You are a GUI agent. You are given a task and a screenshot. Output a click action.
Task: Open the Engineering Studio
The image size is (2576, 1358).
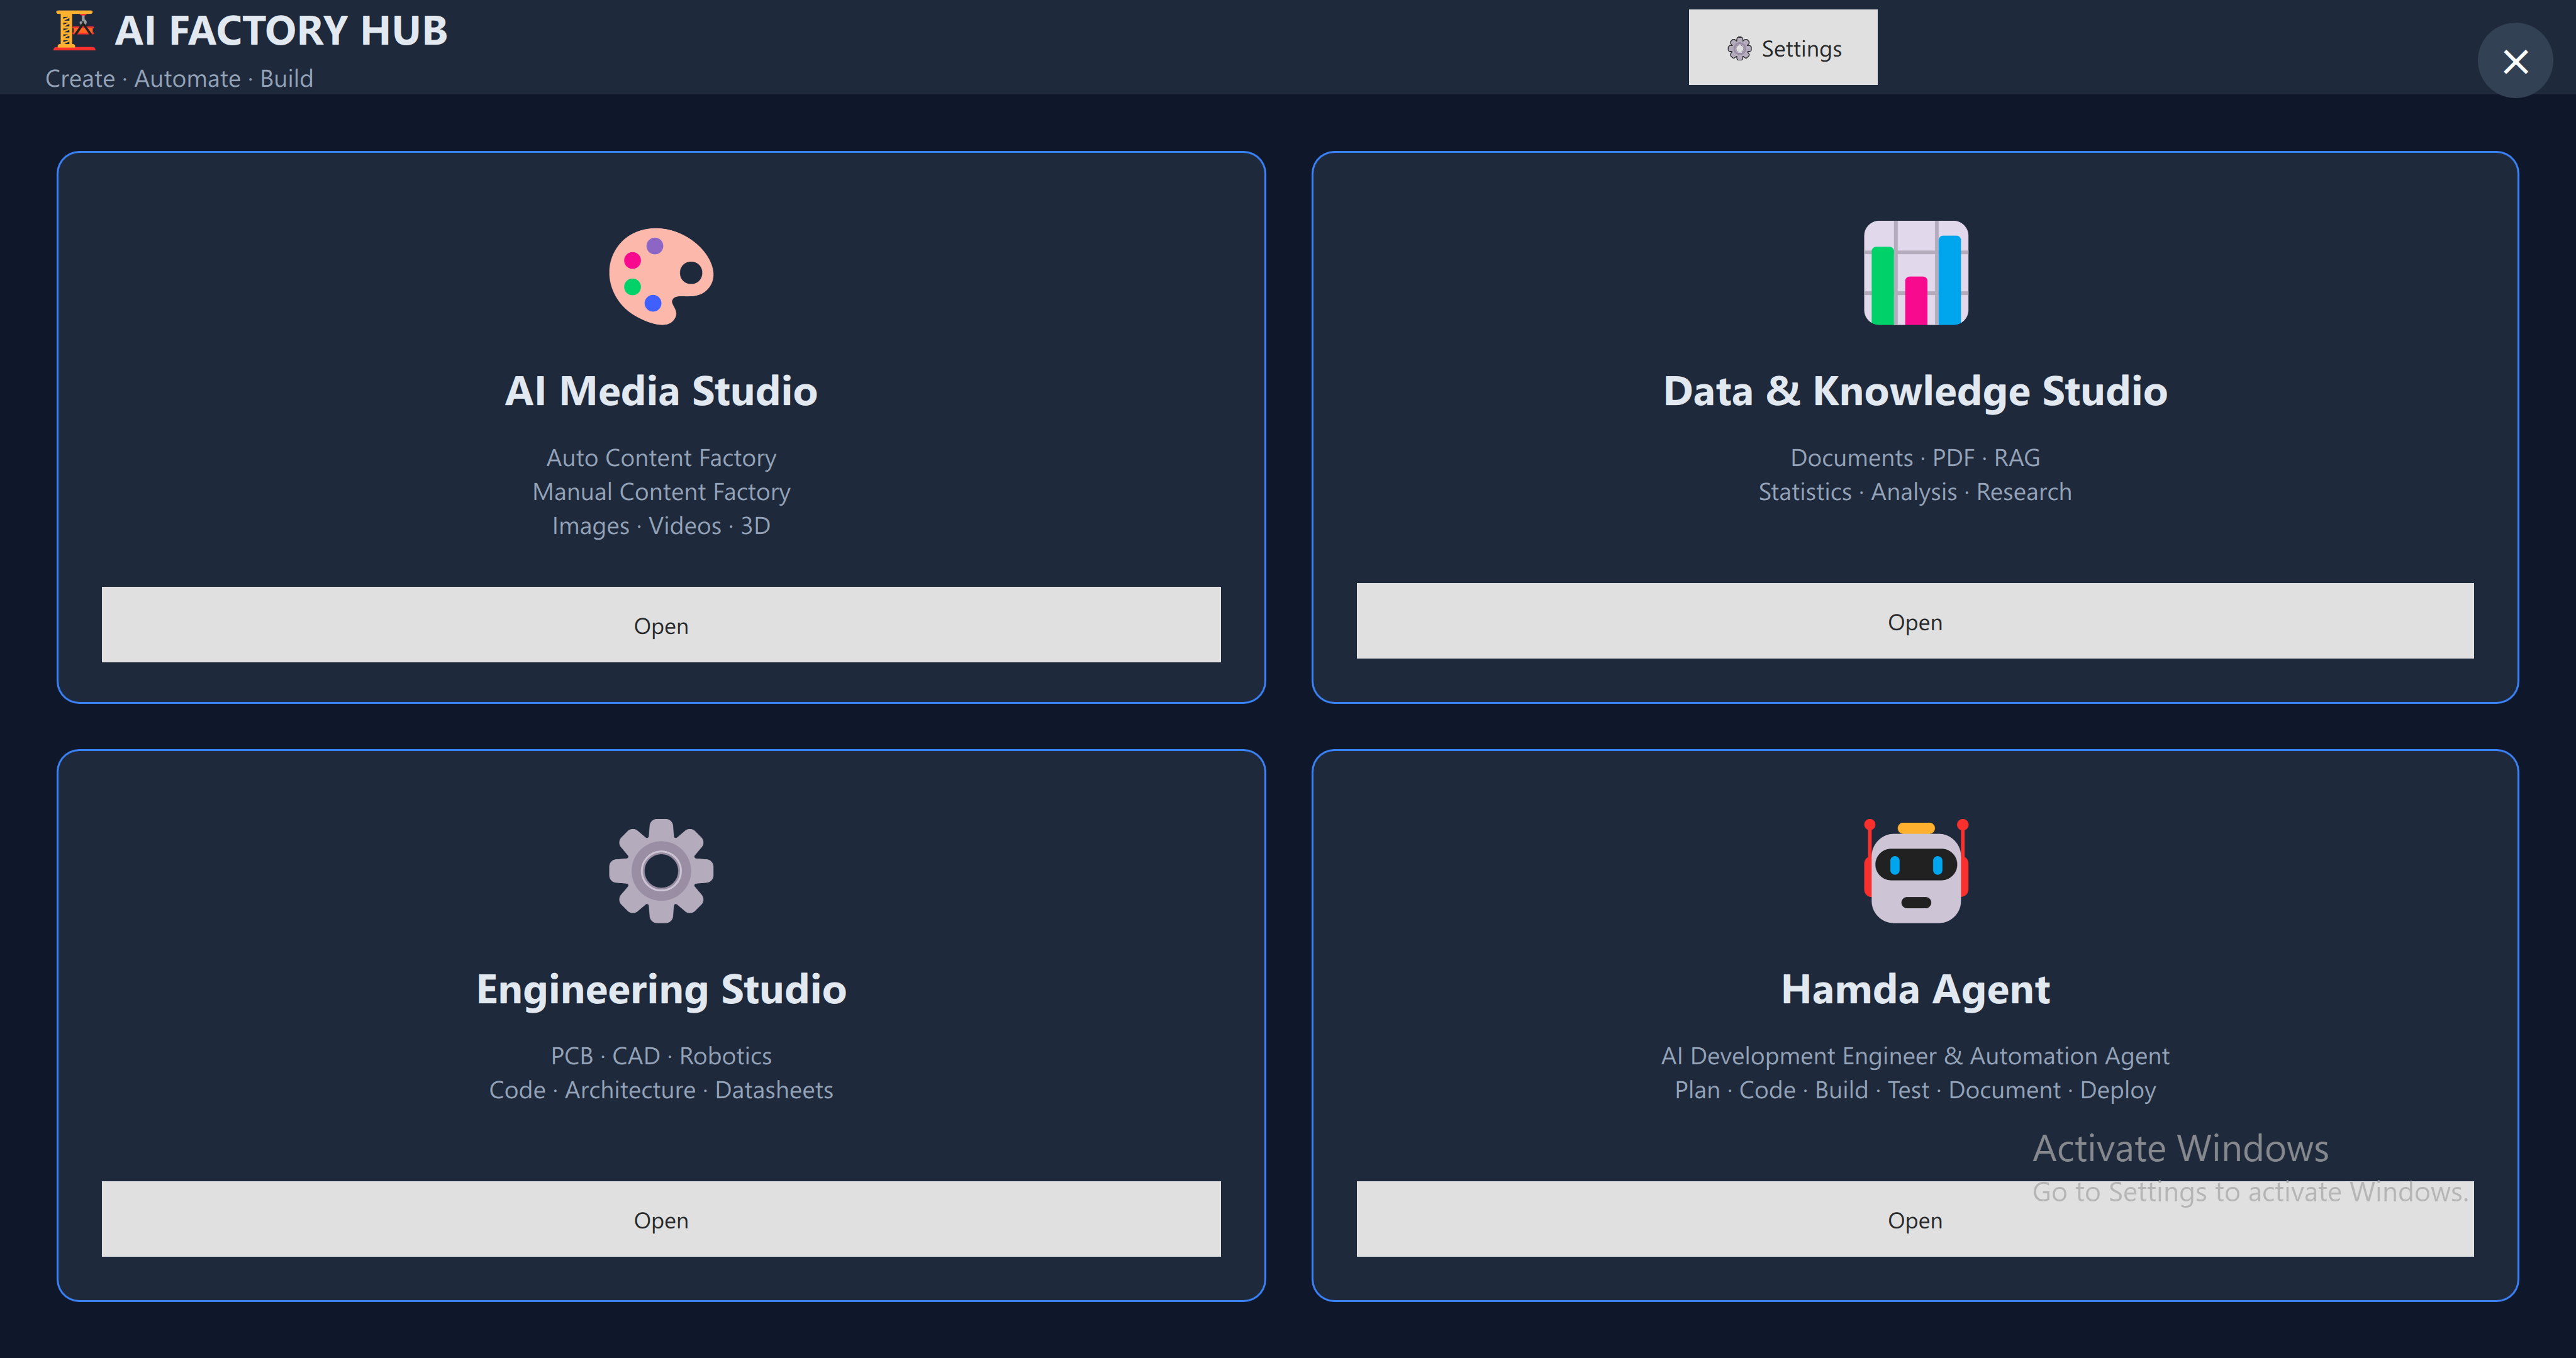(x=661, y=1219)
